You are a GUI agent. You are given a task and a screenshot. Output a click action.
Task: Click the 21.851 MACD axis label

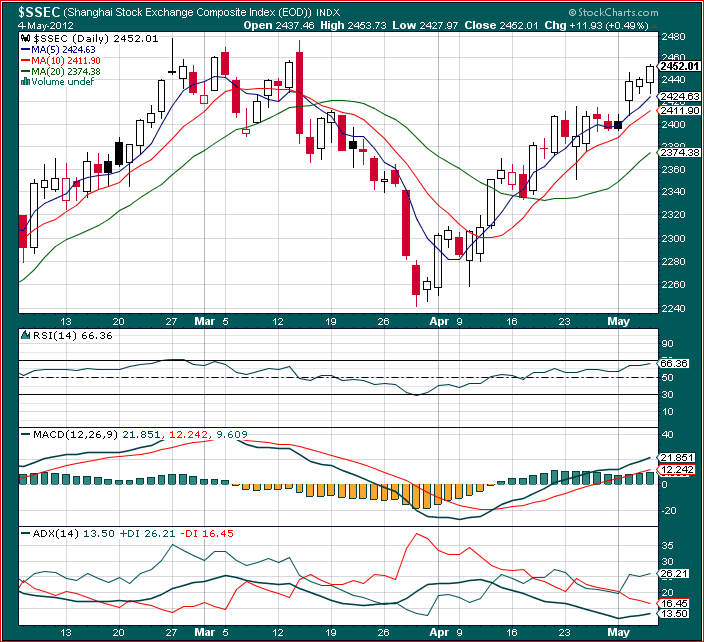pos(678,457)
